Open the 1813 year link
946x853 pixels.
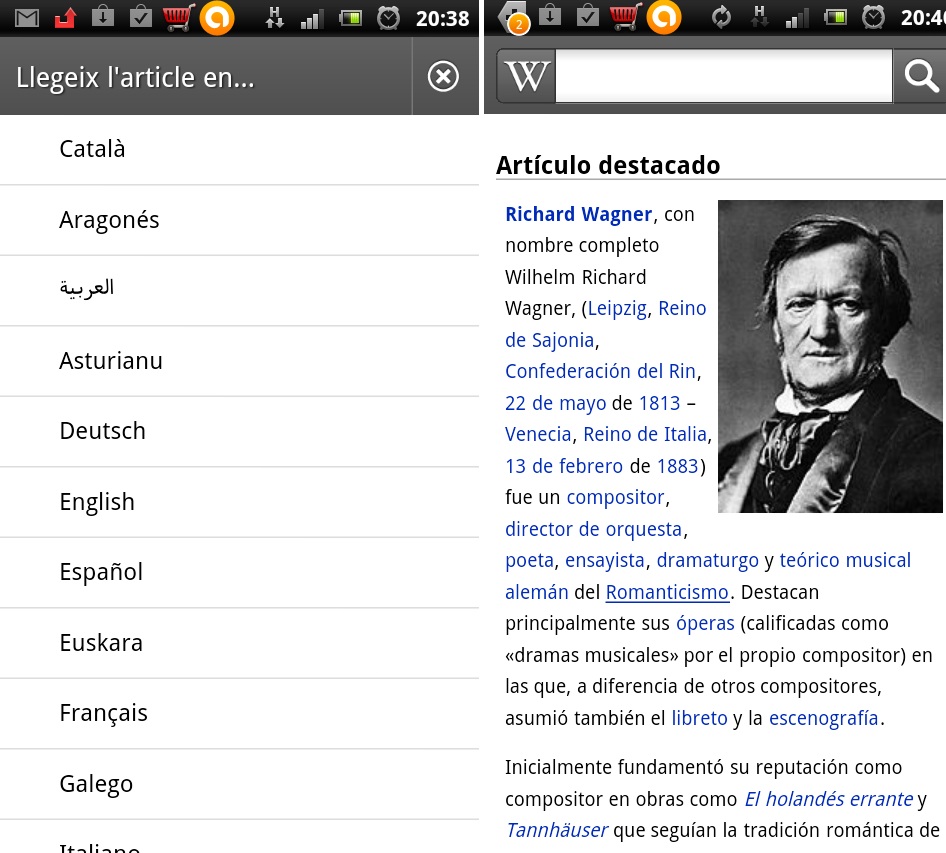point(659,402)
